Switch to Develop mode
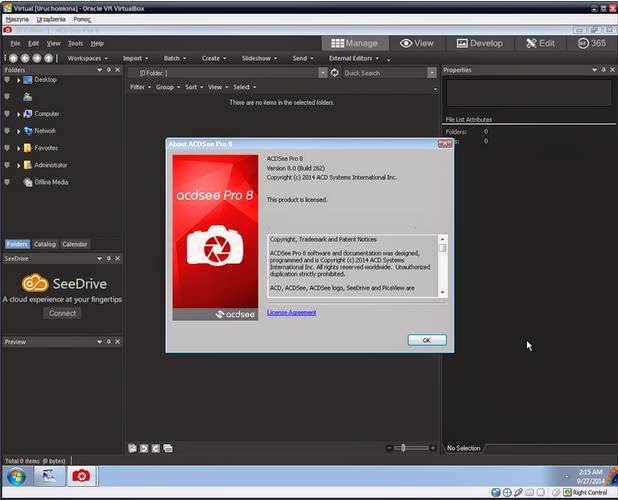Screen dimensions: 618x500 tap(480, 43)
